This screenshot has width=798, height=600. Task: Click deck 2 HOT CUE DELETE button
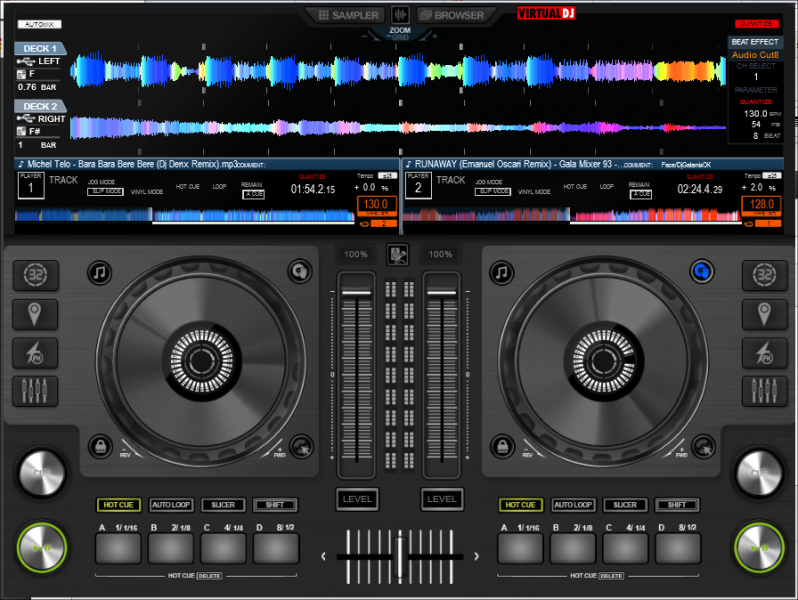tap(611, 576)
